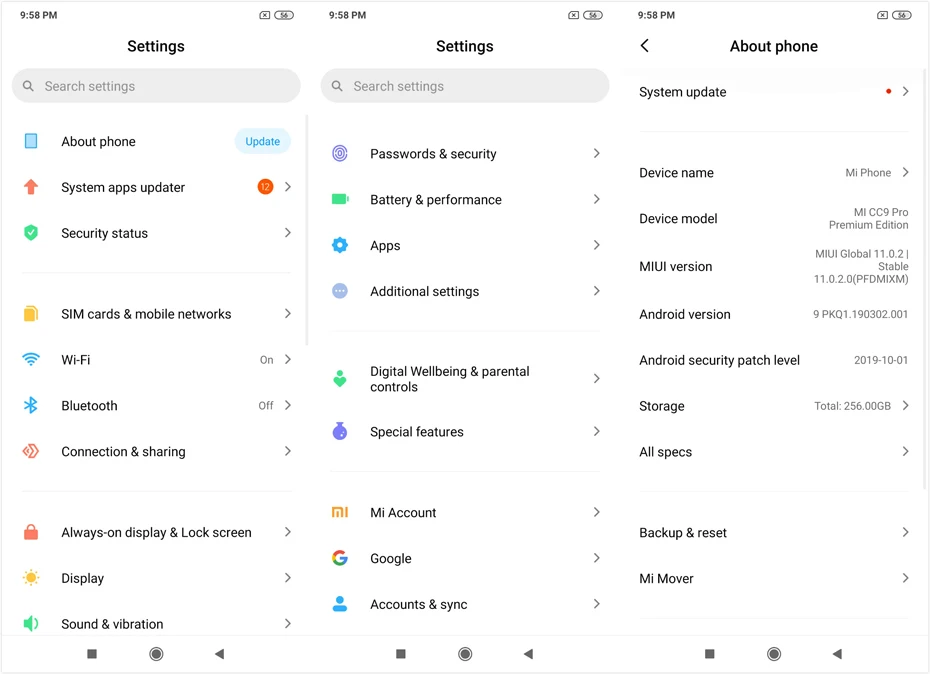Viewport: 930px width, 674px height.
Task: Tap the Security status shield icon
Action: click(x=31, y=233)
